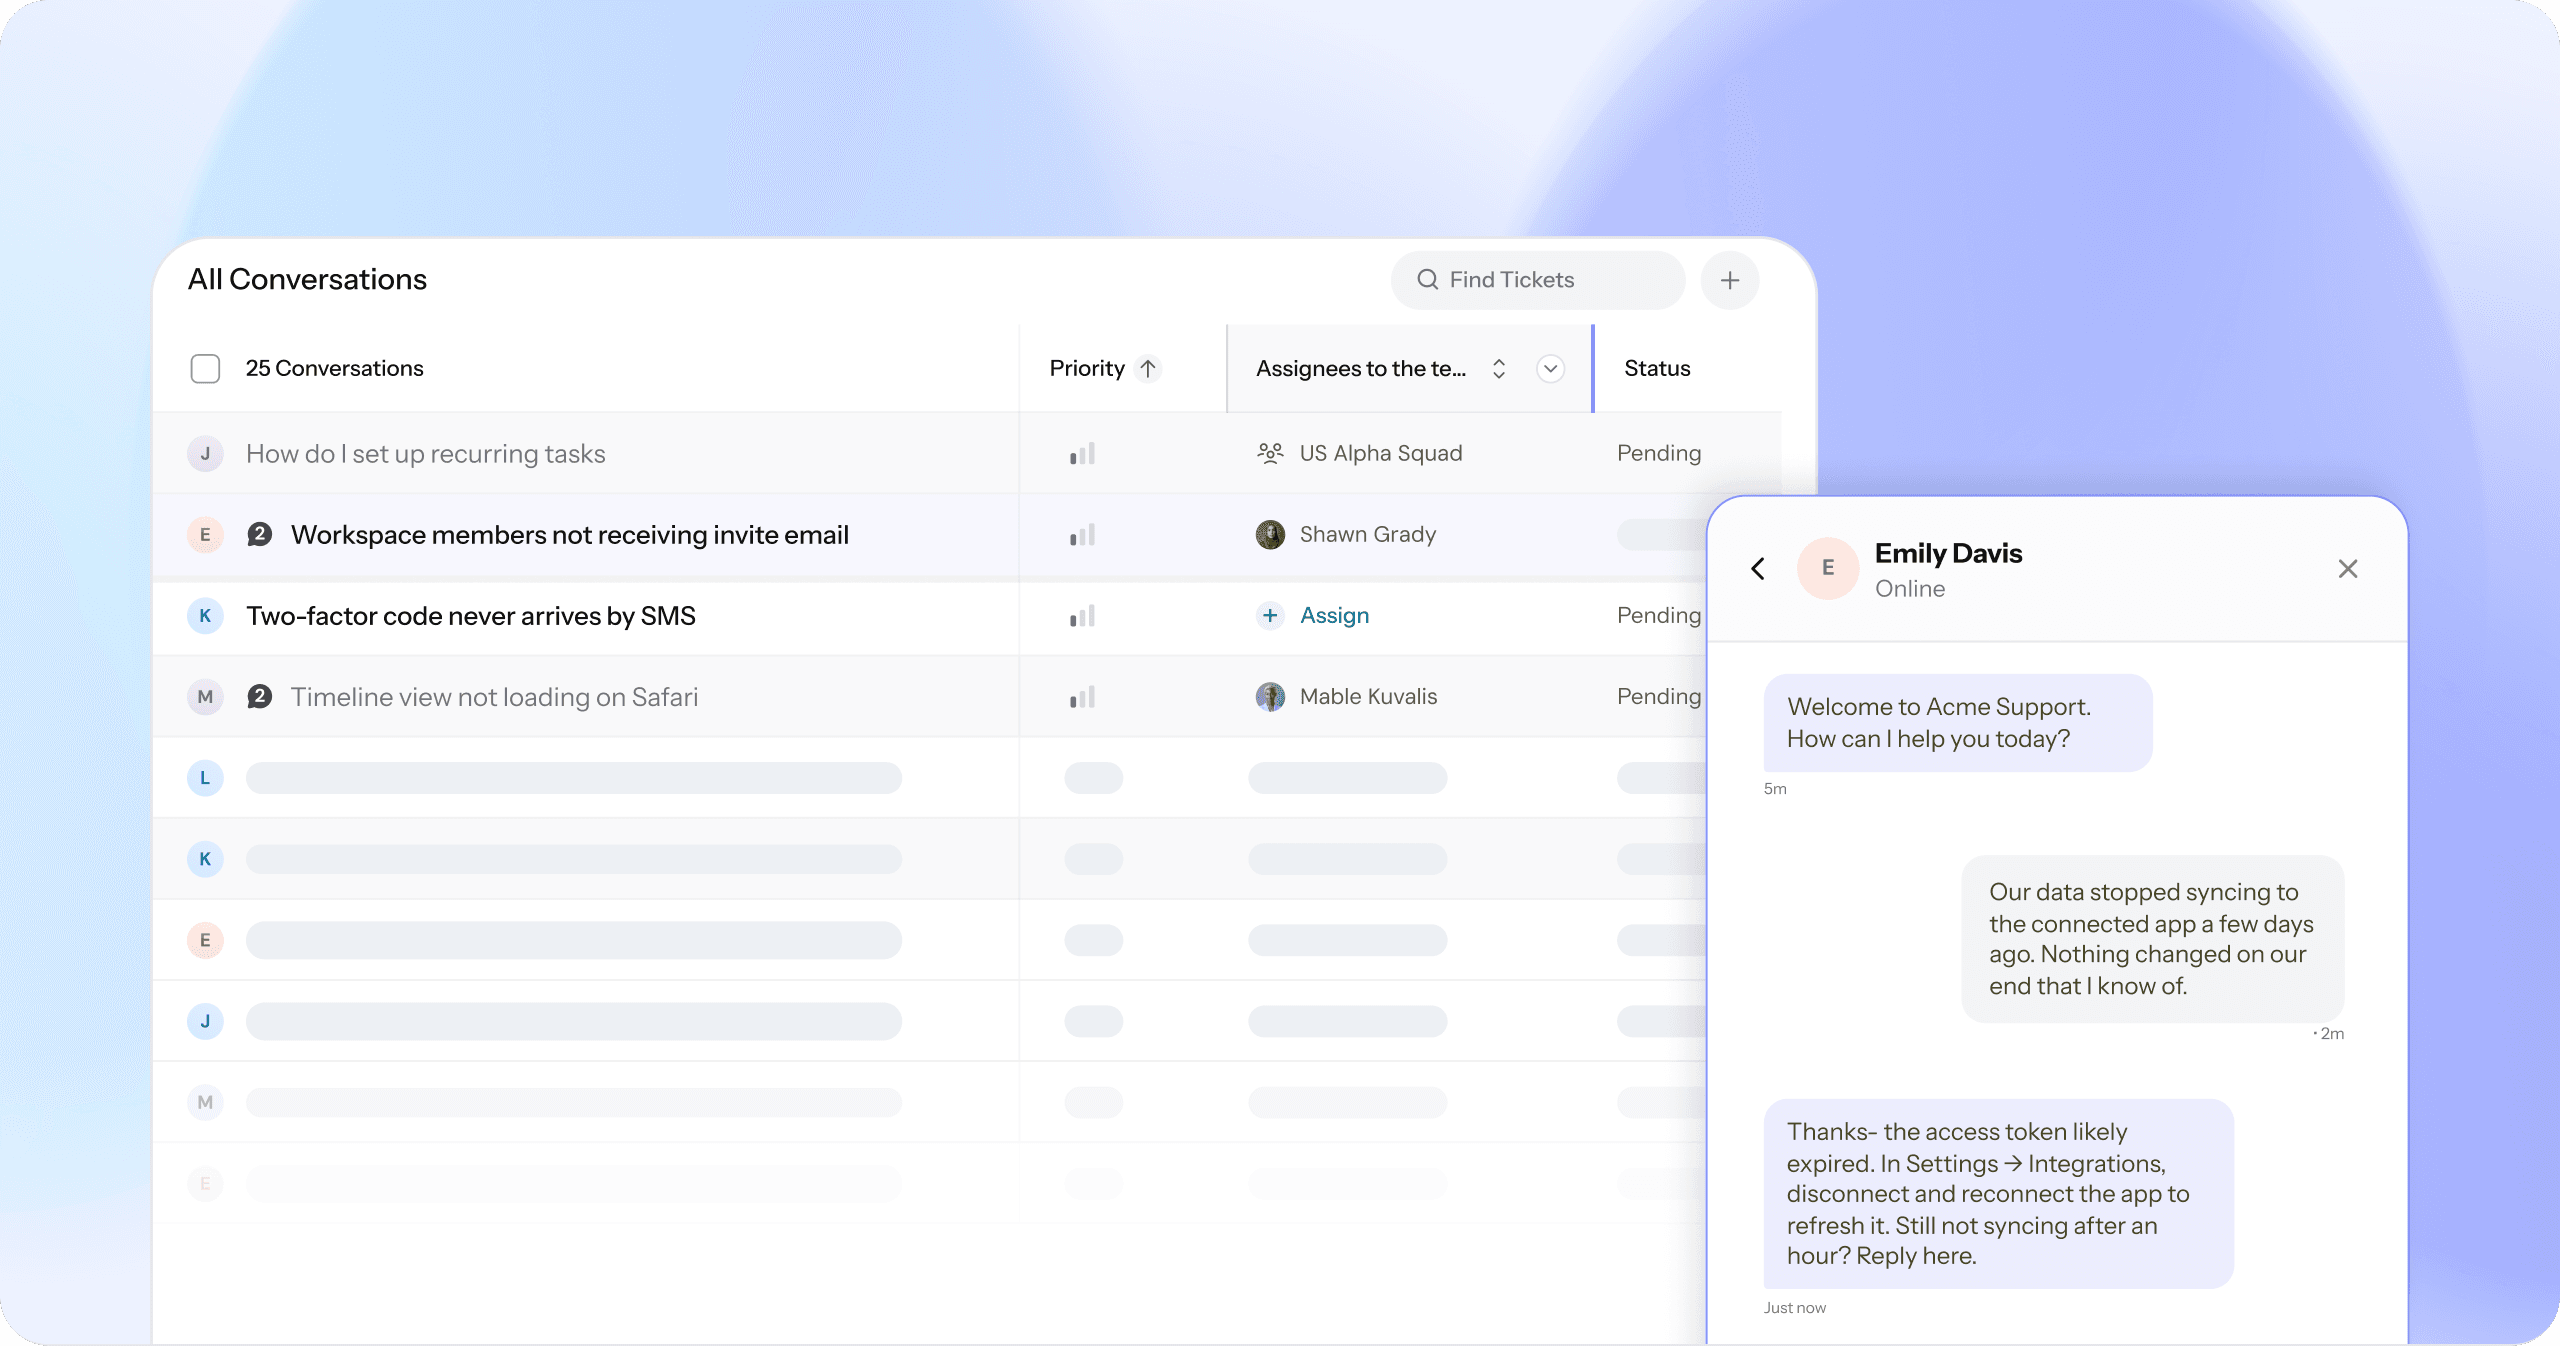This screenshot has width=2560, height=1346.
Task: Click message count badge on invite email row
Action: (259, 534)
